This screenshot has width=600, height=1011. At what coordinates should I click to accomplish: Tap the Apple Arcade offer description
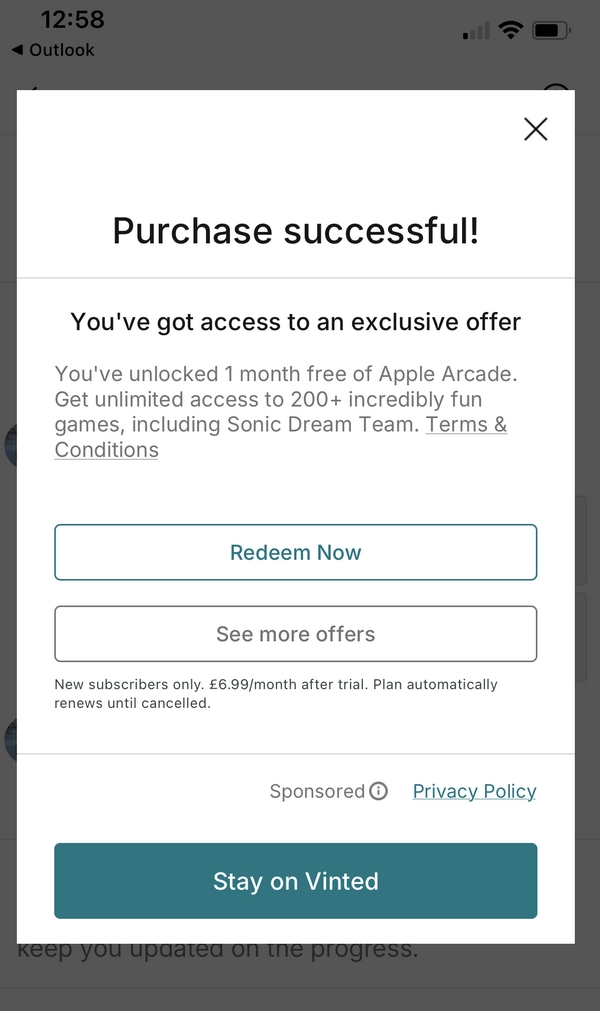[285, 399]
